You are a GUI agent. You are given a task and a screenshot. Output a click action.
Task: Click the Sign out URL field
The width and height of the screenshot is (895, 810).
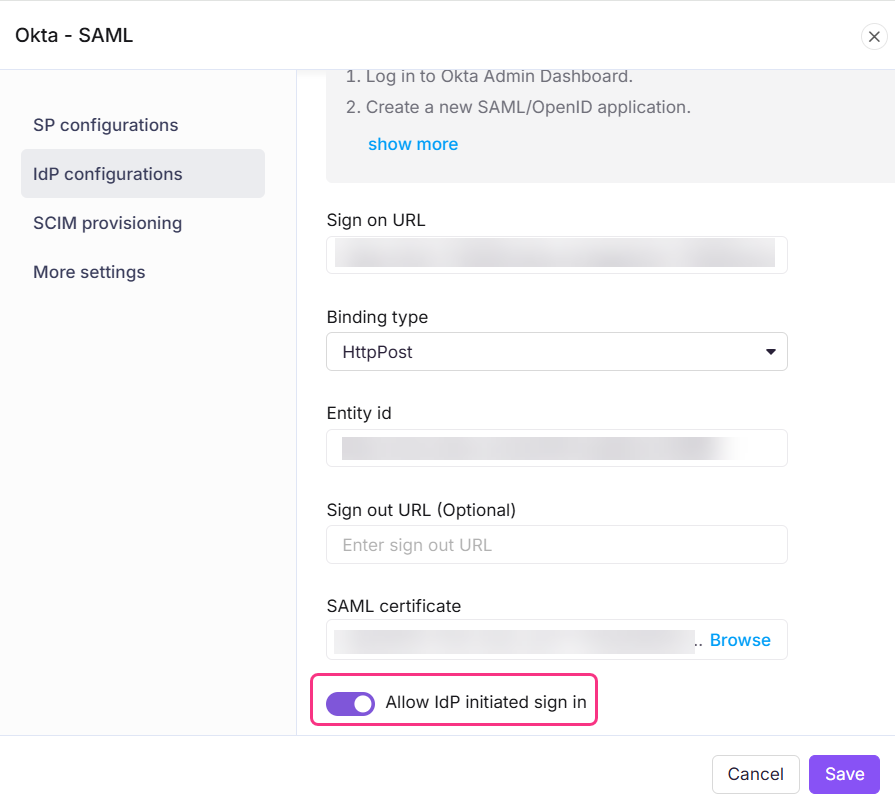tap(557, 545)
